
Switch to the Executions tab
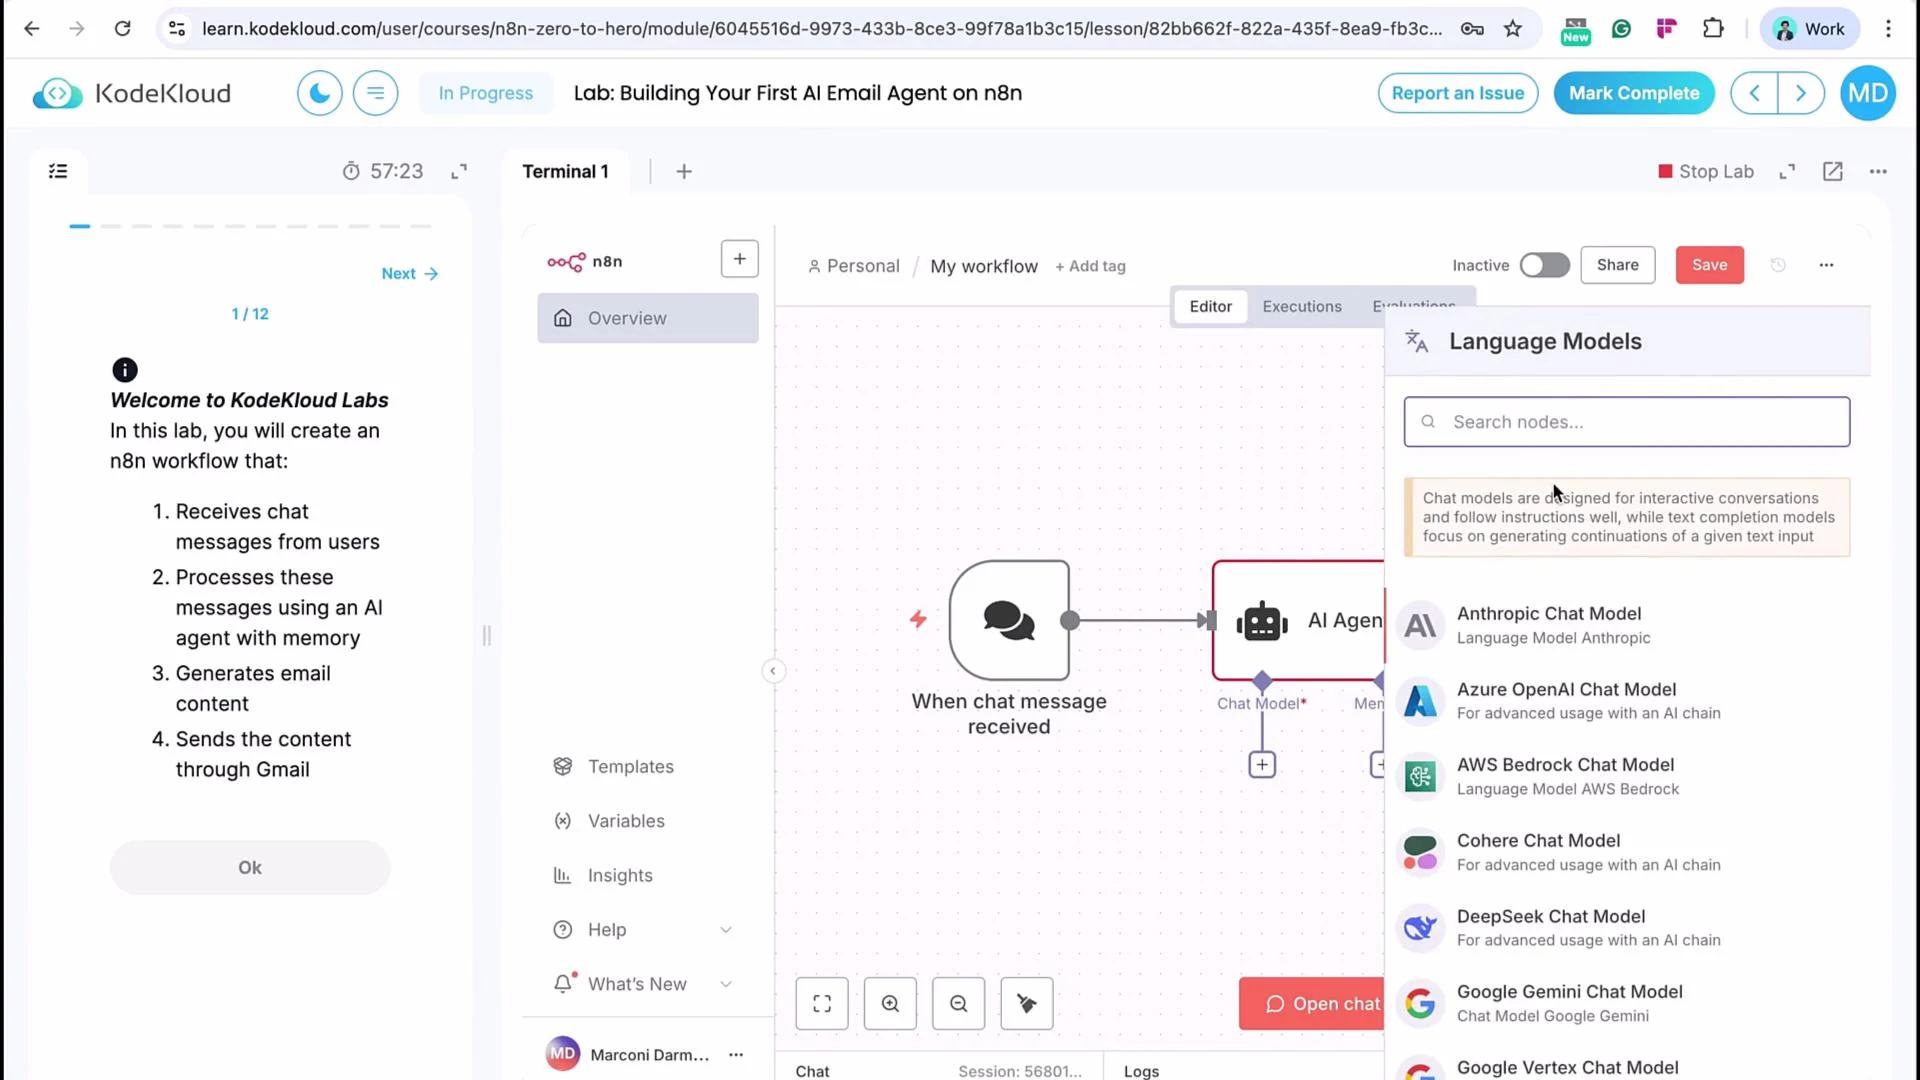click(1302, 307)
